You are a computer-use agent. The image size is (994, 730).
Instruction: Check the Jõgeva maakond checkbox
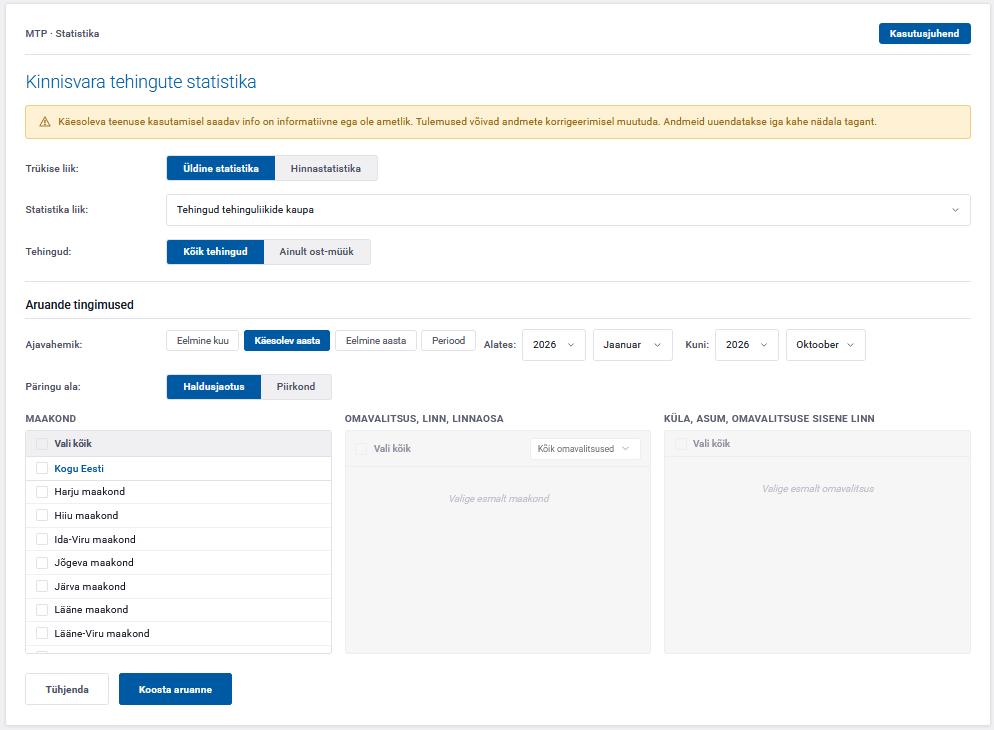42,563
